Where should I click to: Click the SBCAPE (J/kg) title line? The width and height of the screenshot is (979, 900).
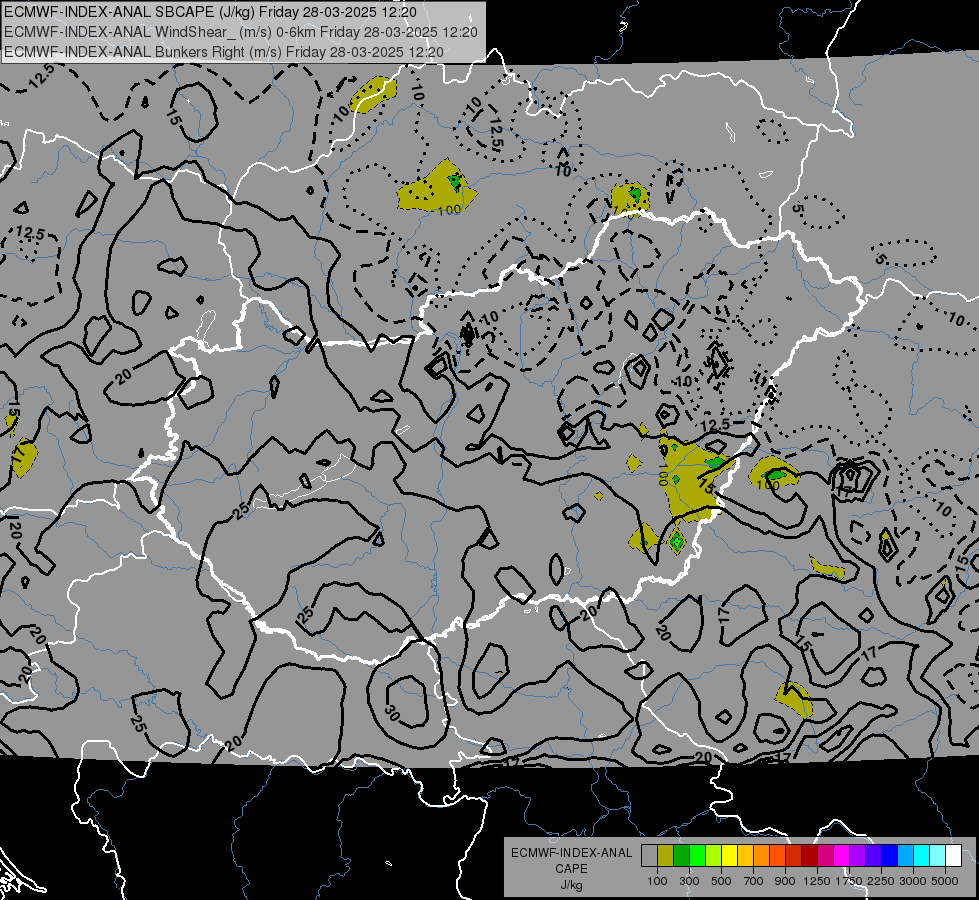(210, 12)
